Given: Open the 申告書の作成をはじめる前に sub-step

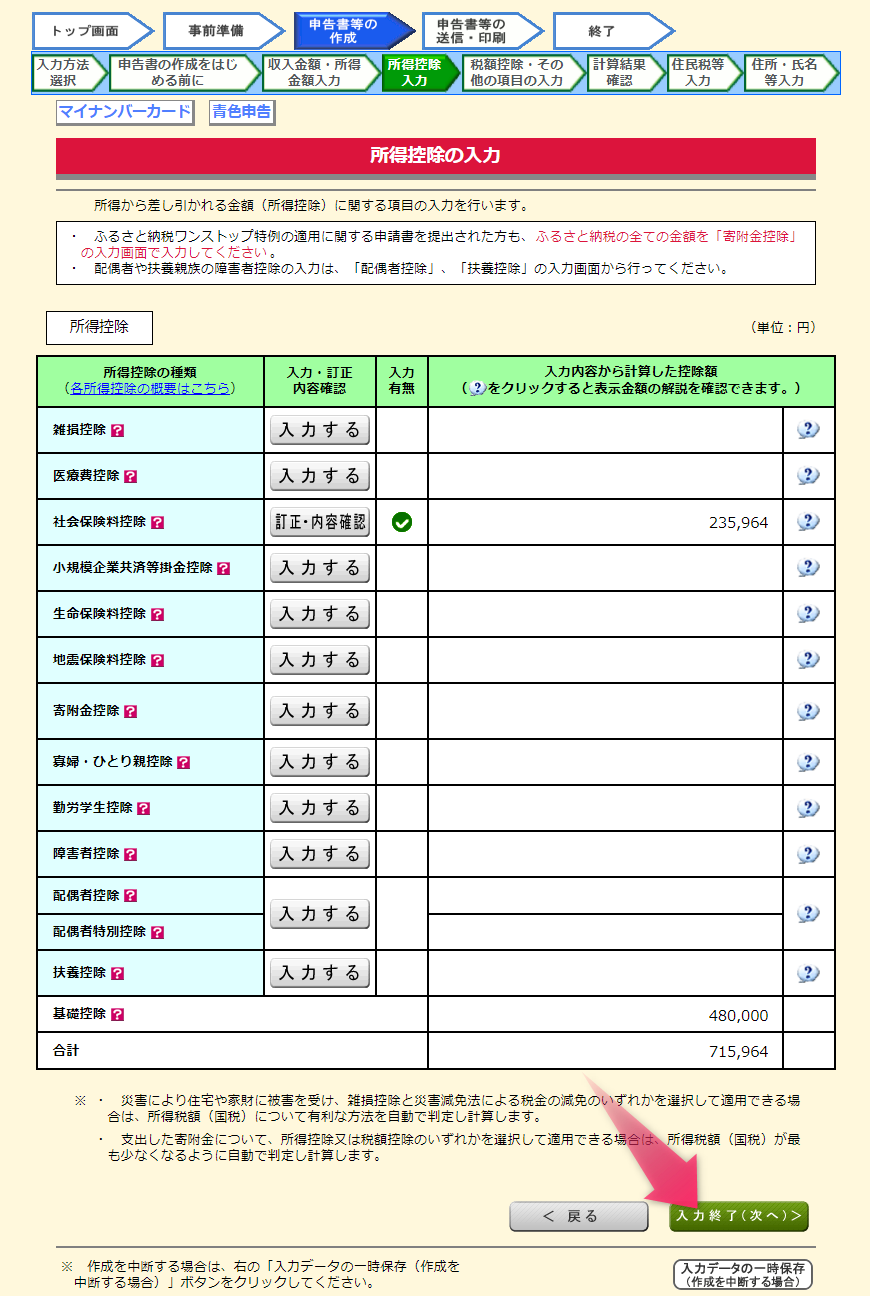Looking at the screenshot, I should pos(184,73).
